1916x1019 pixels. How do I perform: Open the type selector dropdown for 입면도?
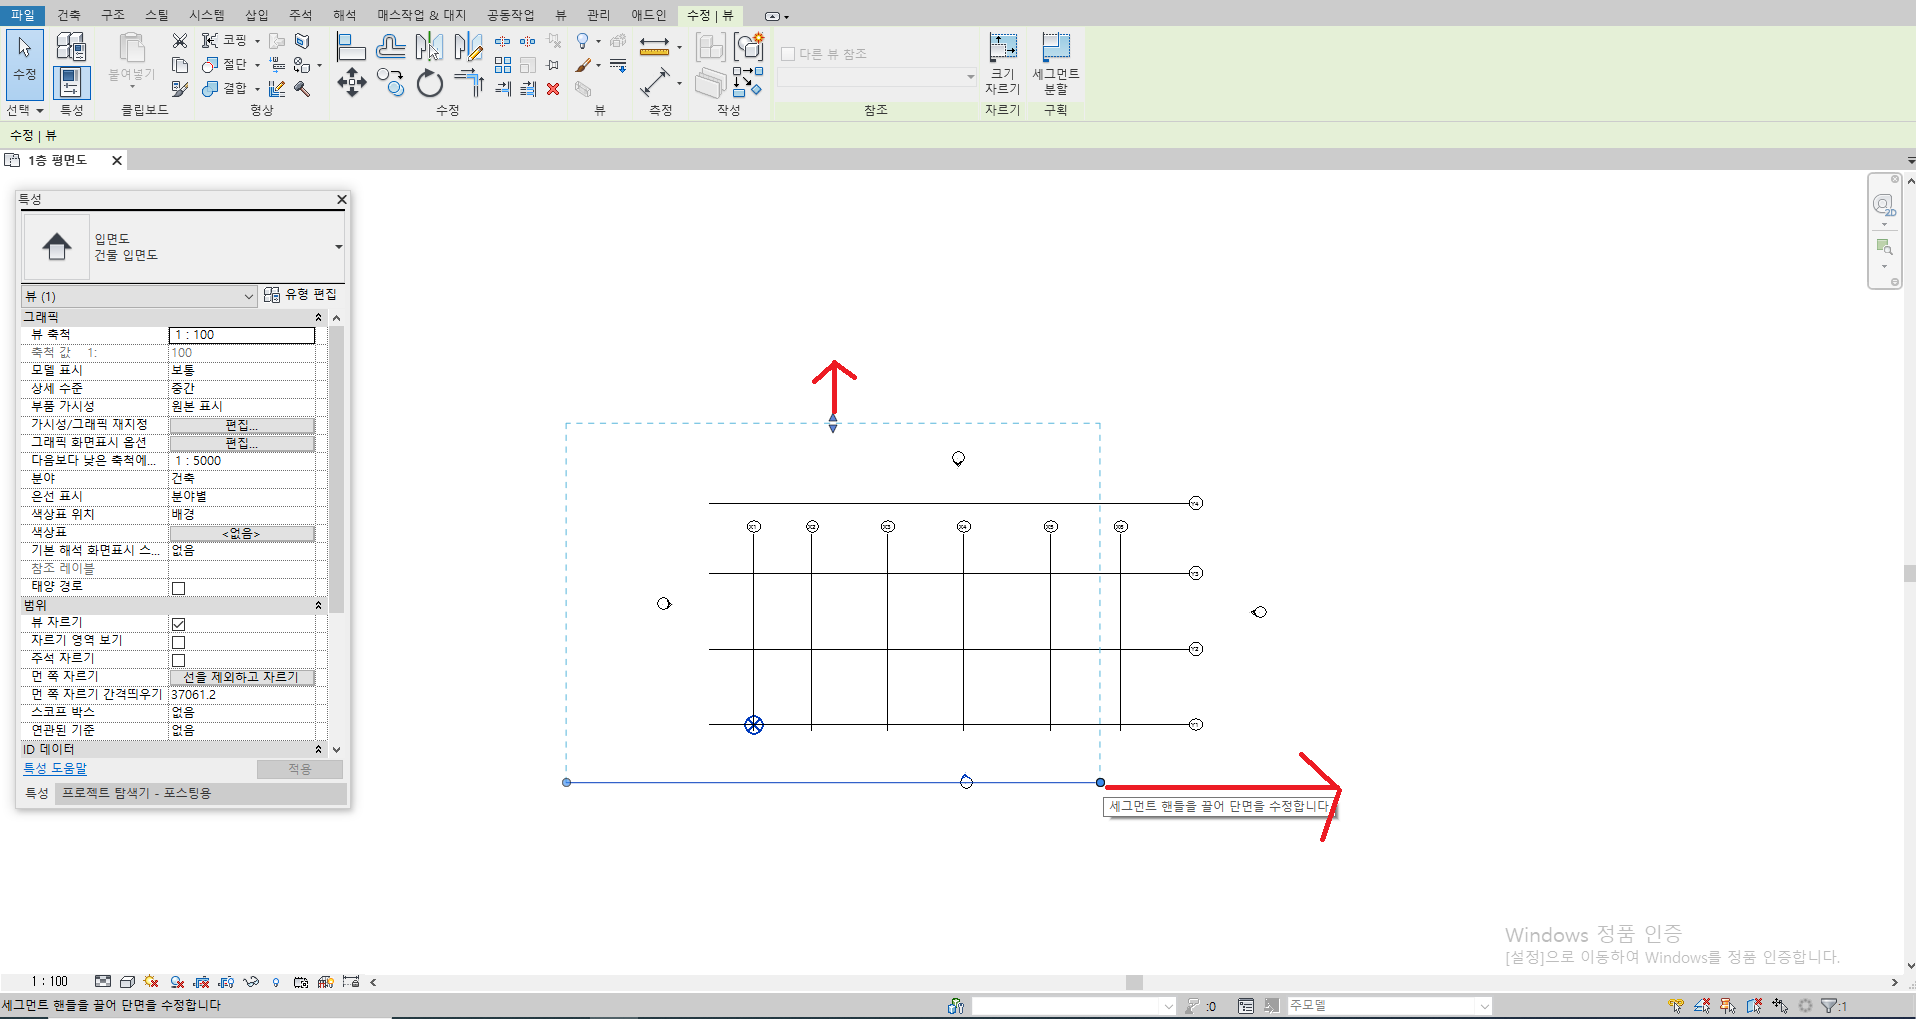point(338,247)
